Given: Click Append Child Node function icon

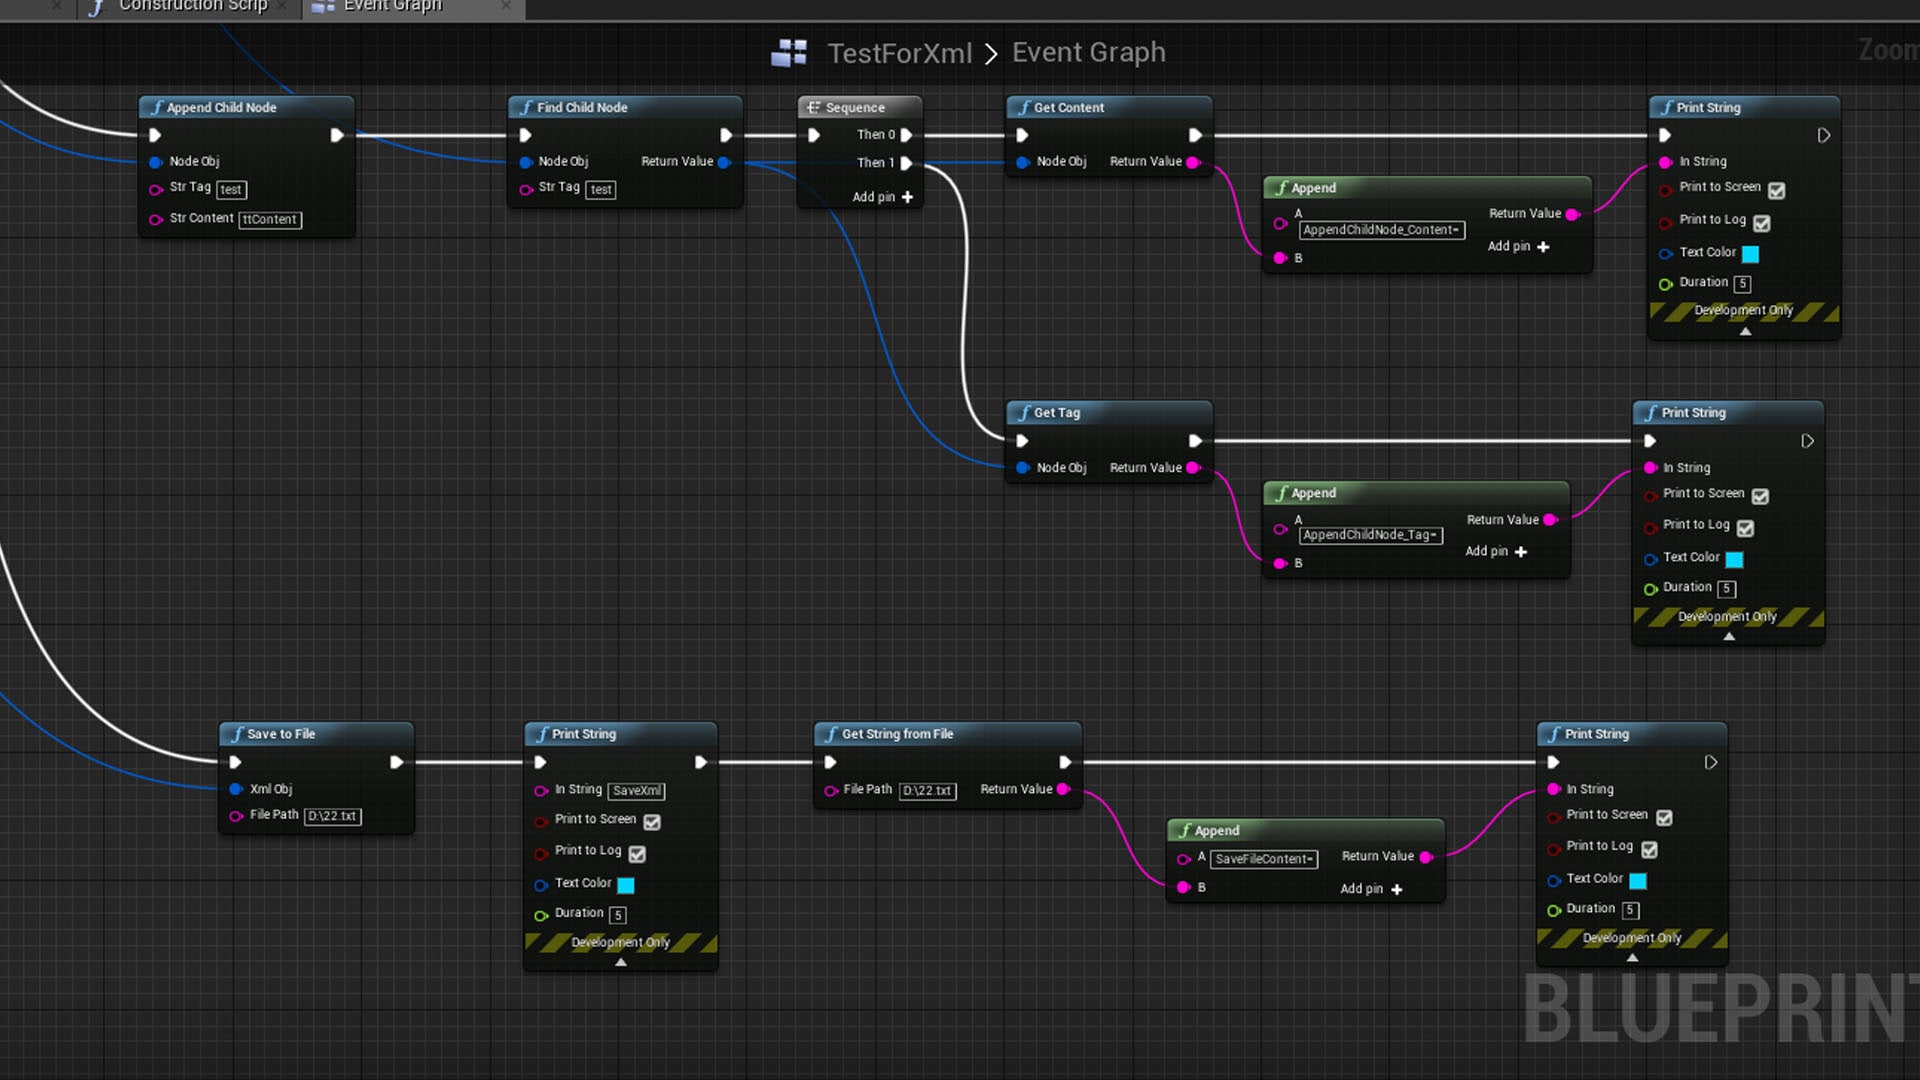Looking at the screenshot, I should point(156,108).
